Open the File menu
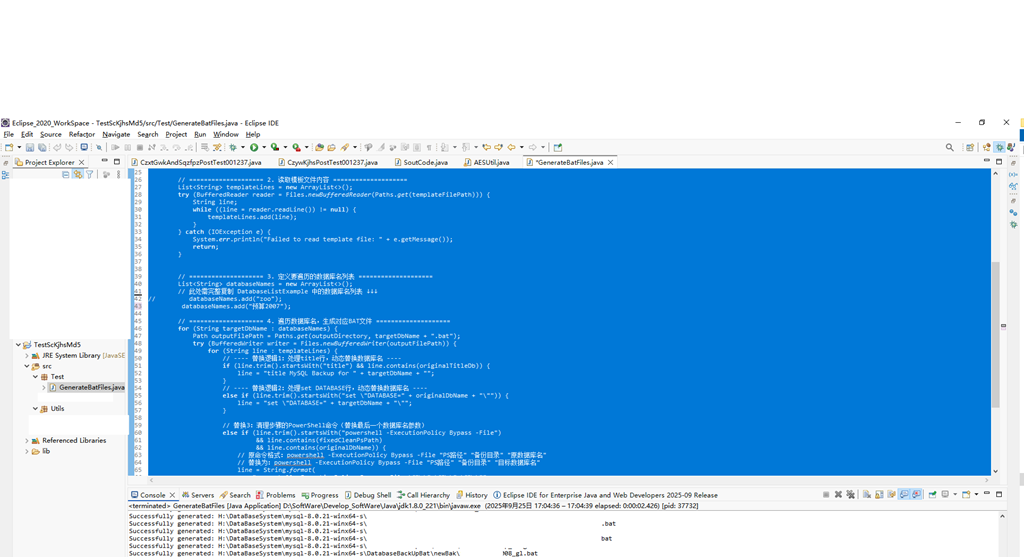This screenshot has height=557, width=1024. coord(8,135)
